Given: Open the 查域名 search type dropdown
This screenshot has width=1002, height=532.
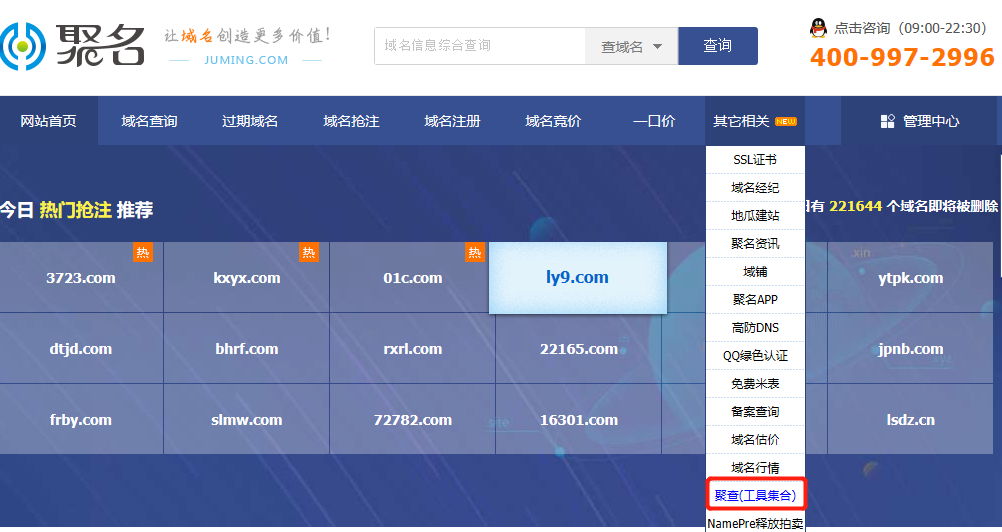Looking at the screenshot, I should 631,46.
